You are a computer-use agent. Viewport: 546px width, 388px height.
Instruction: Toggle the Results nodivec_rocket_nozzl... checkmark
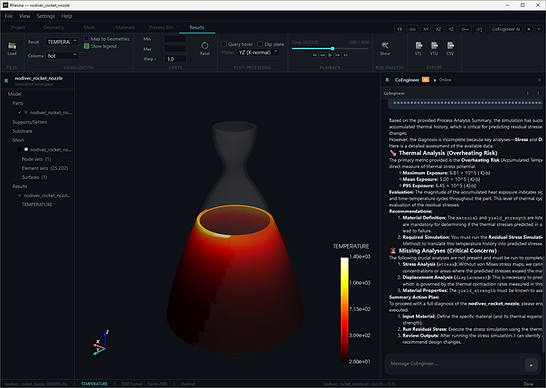pos(20,195)
